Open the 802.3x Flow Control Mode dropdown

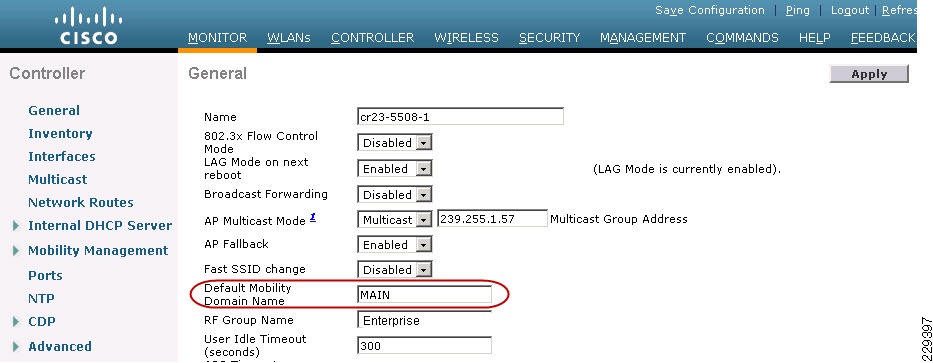[x=395, y=143]
